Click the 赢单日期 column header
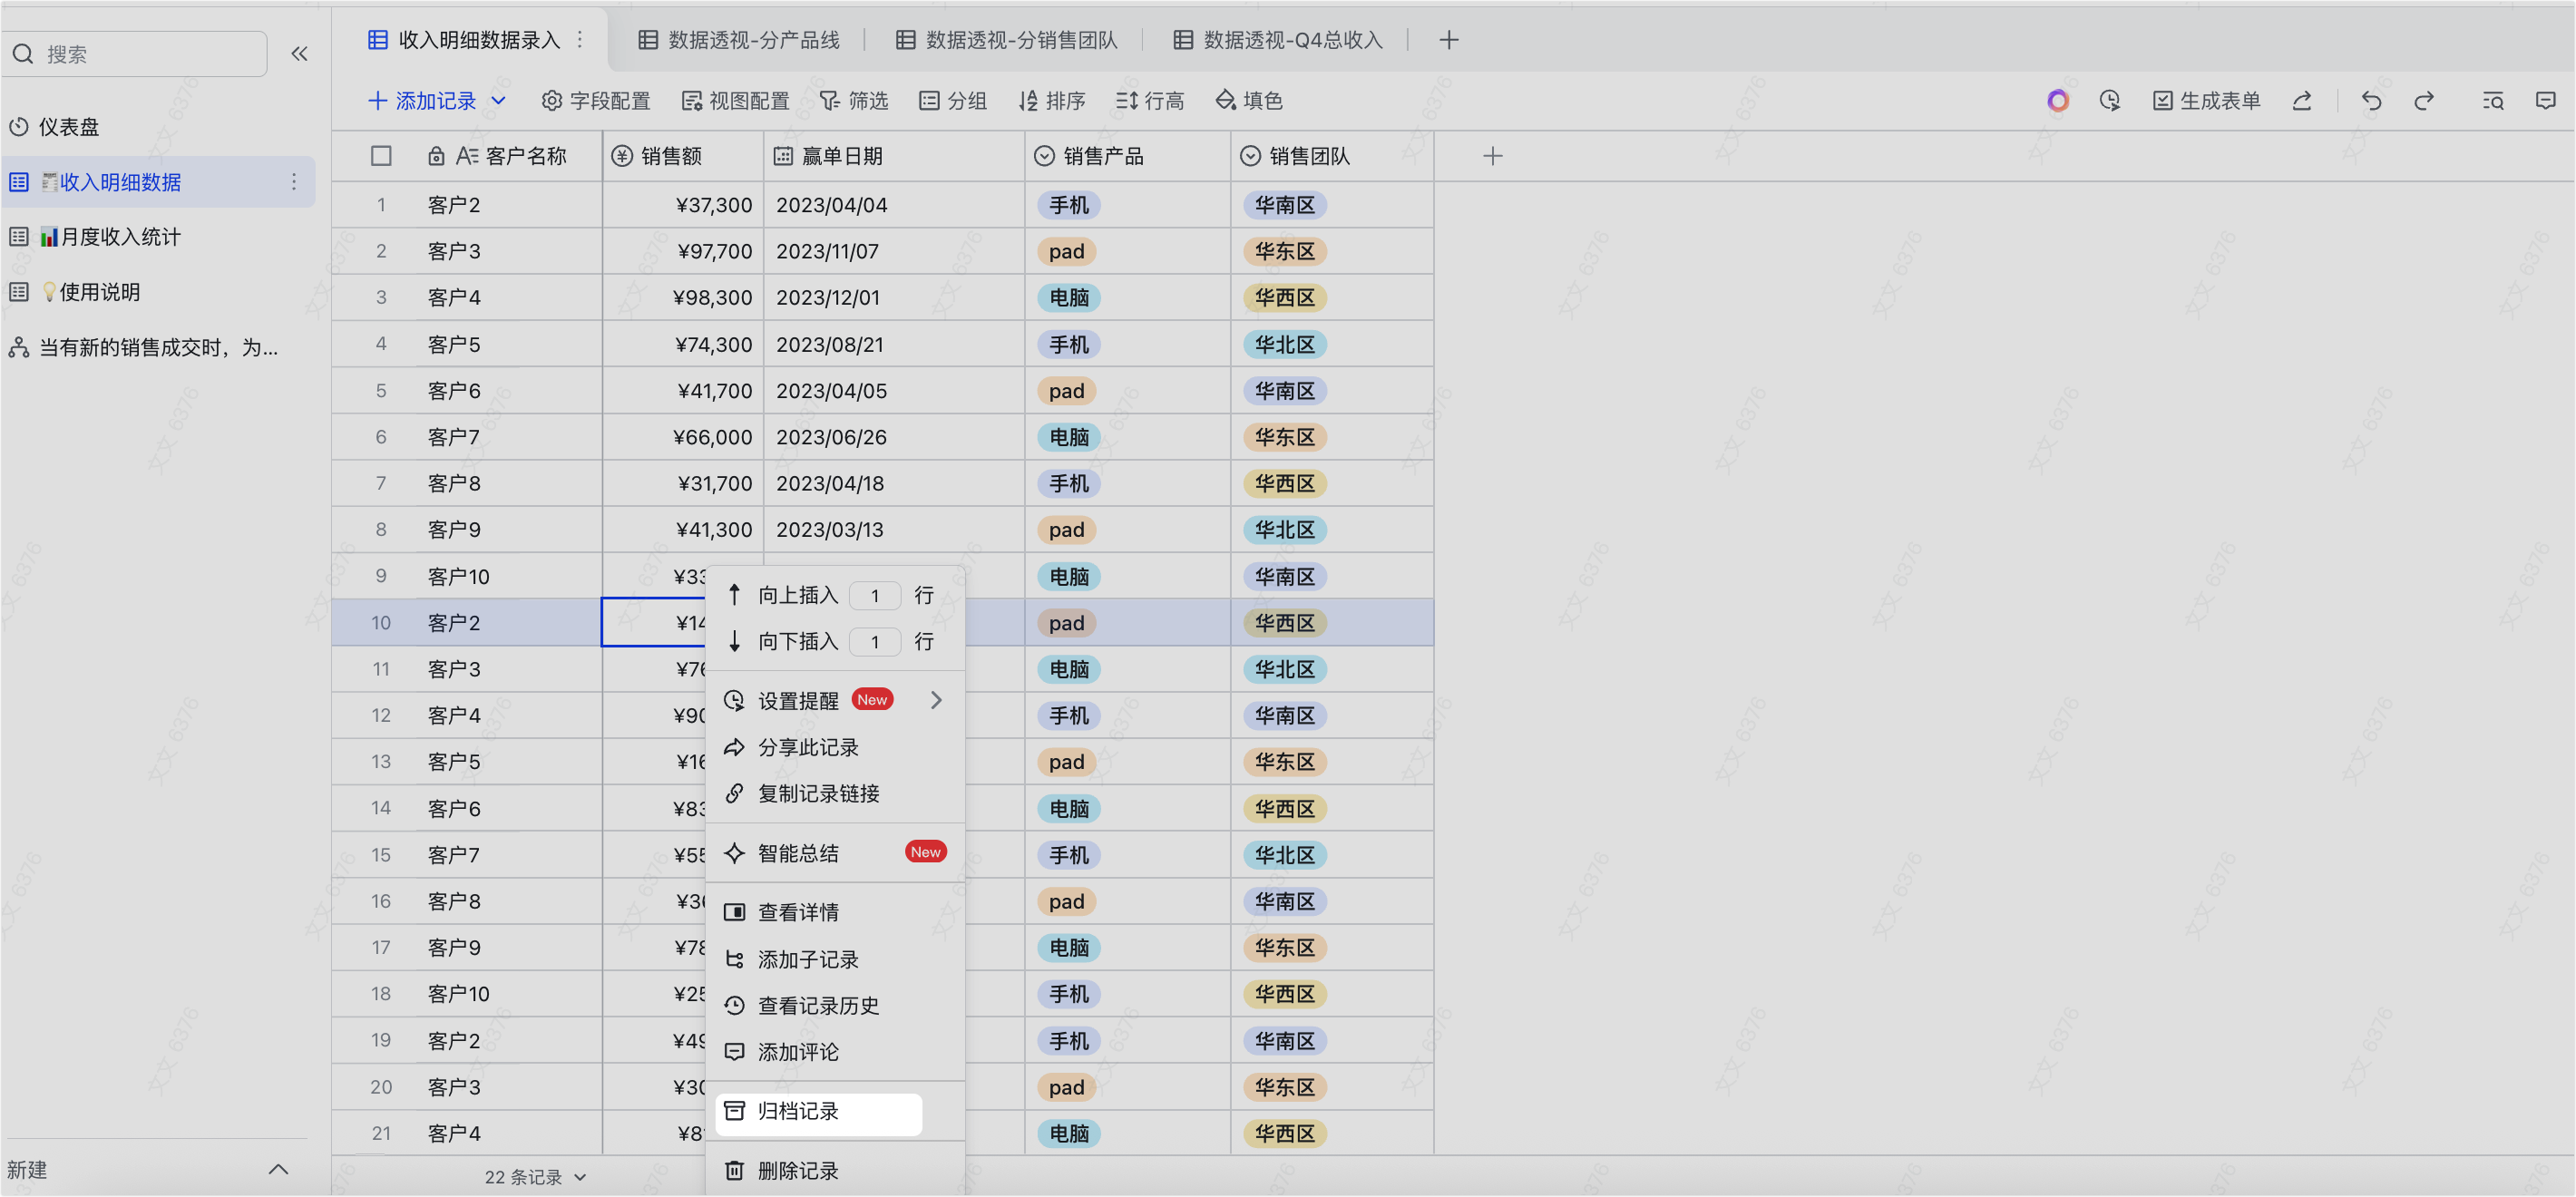This screenshot has width=2576, height=1197. coord(894,156)
